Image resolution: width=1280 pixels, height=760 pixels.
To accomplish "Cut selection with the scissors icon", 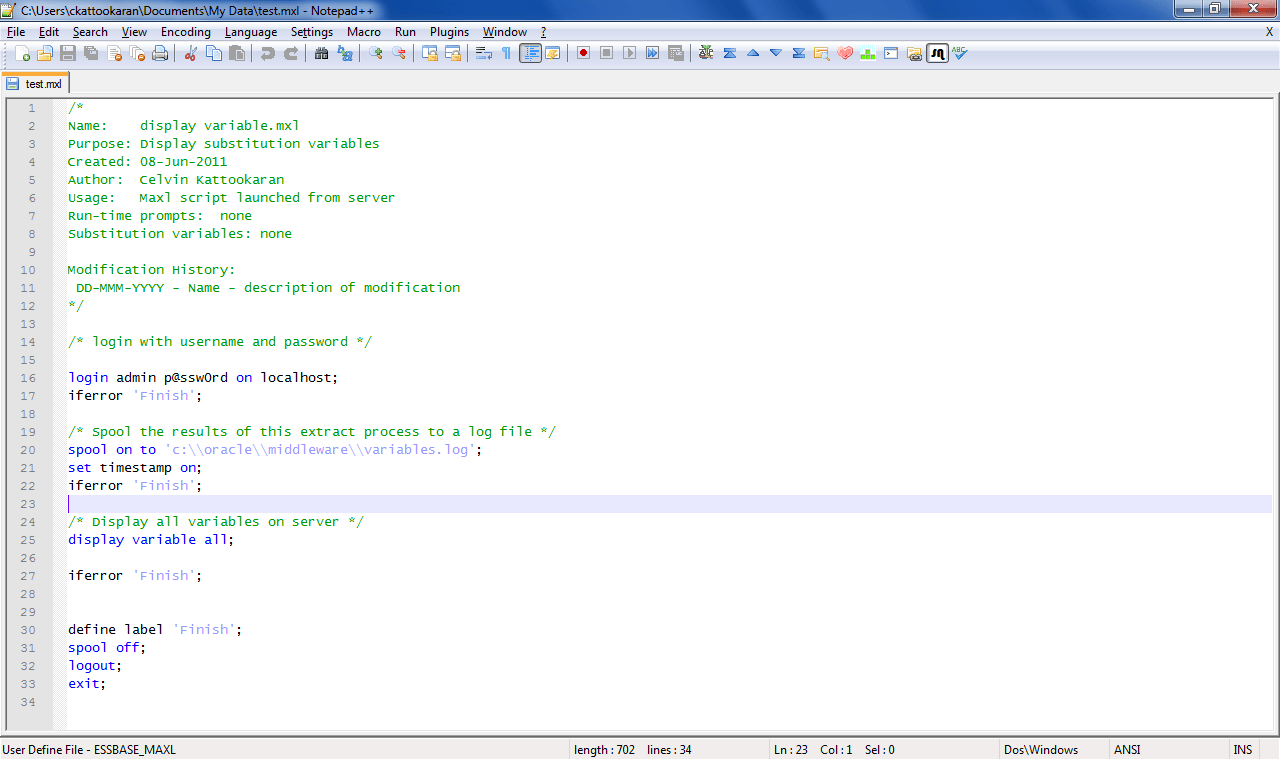I will (190, 53).
